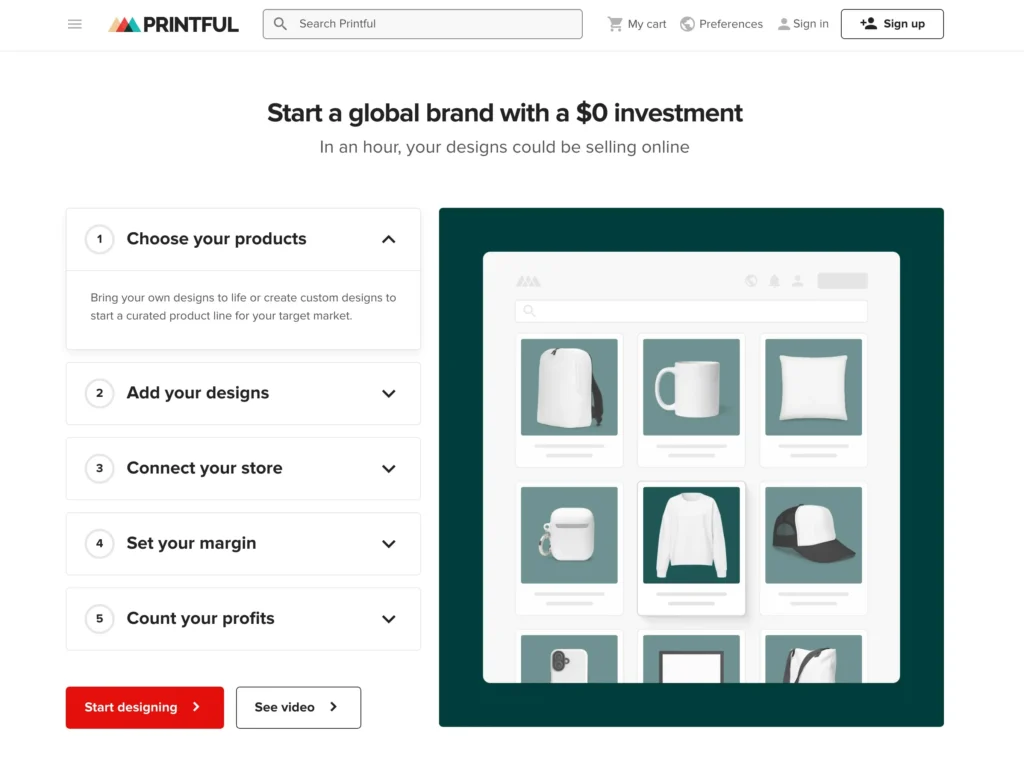The image size is (1024, 784).
Task: Select the throw pillow product tile
Action: [813, 399]
